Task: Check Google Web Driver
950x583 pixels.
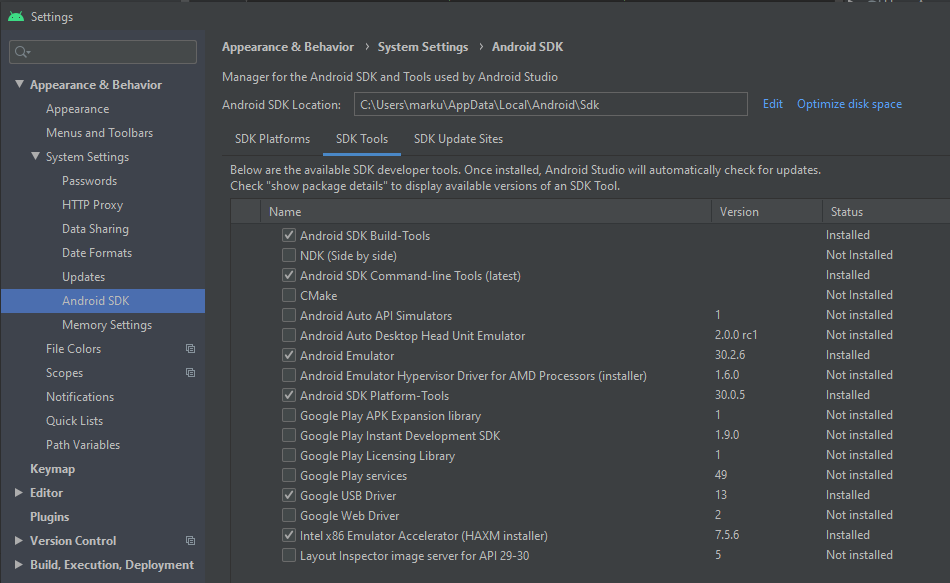Action: tap(289, 515)
